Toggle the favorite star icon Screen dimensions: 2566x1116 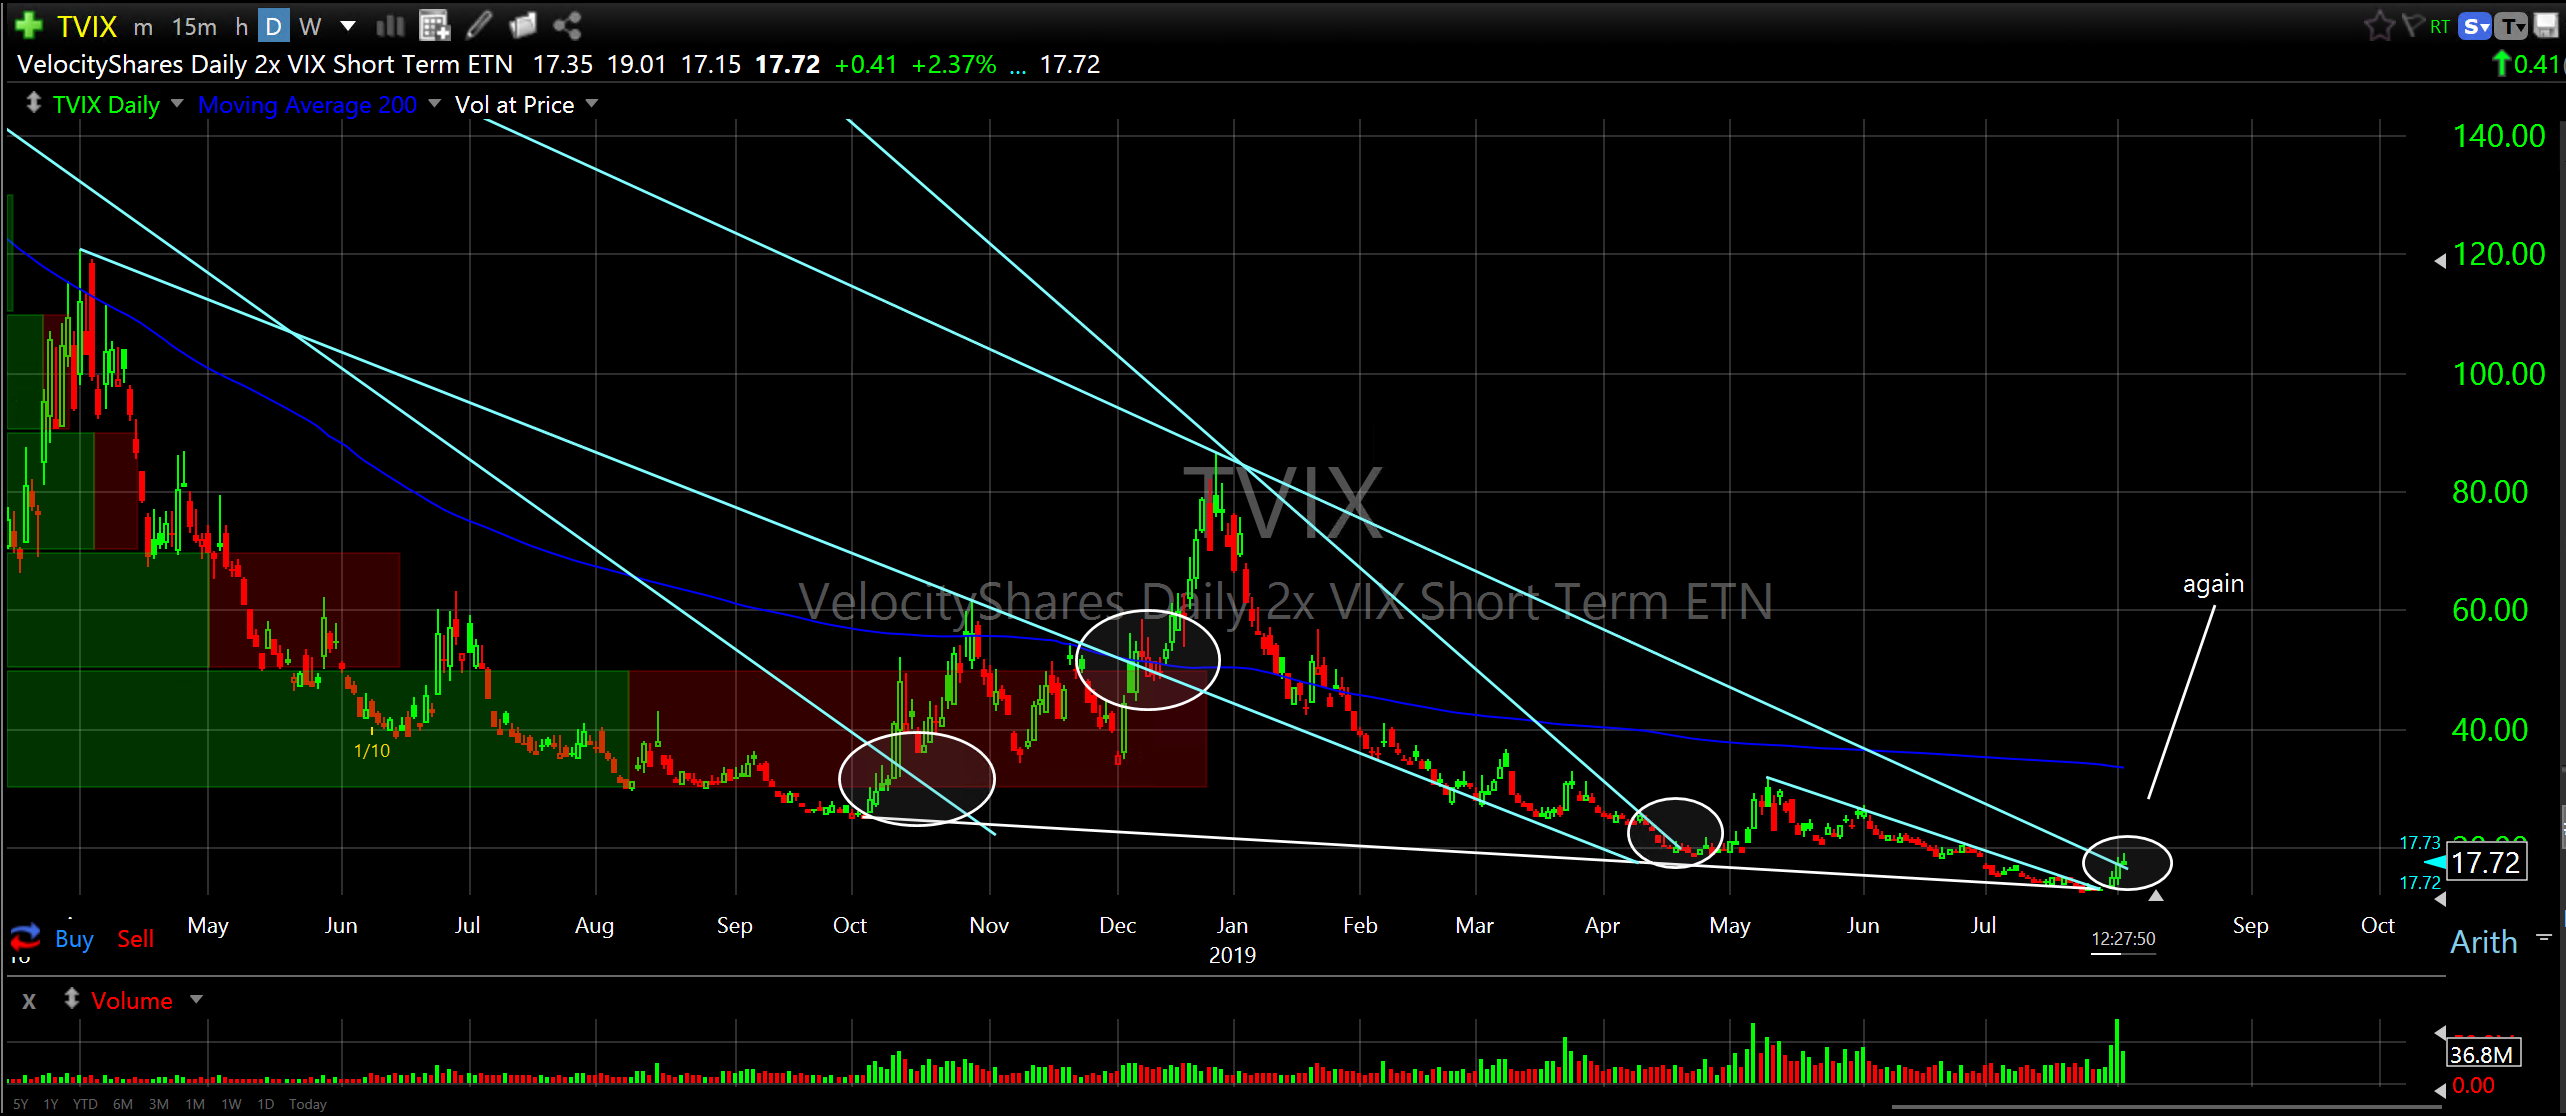(2378, 26)
